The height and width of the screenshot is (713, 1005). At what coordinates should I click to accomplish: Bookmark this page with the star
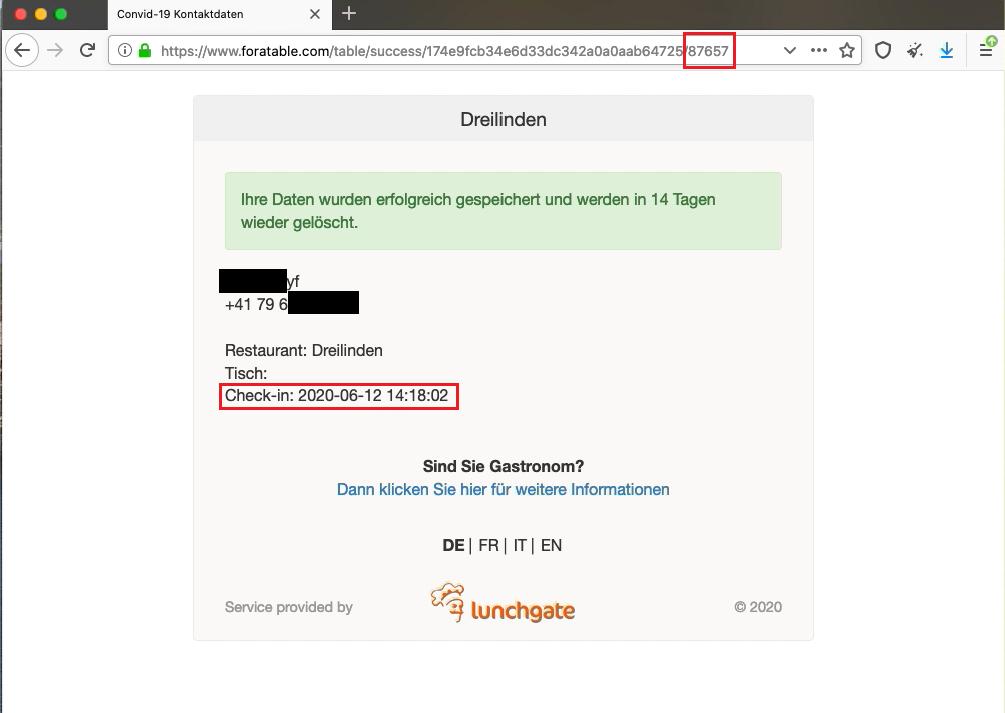pos(847,50)
